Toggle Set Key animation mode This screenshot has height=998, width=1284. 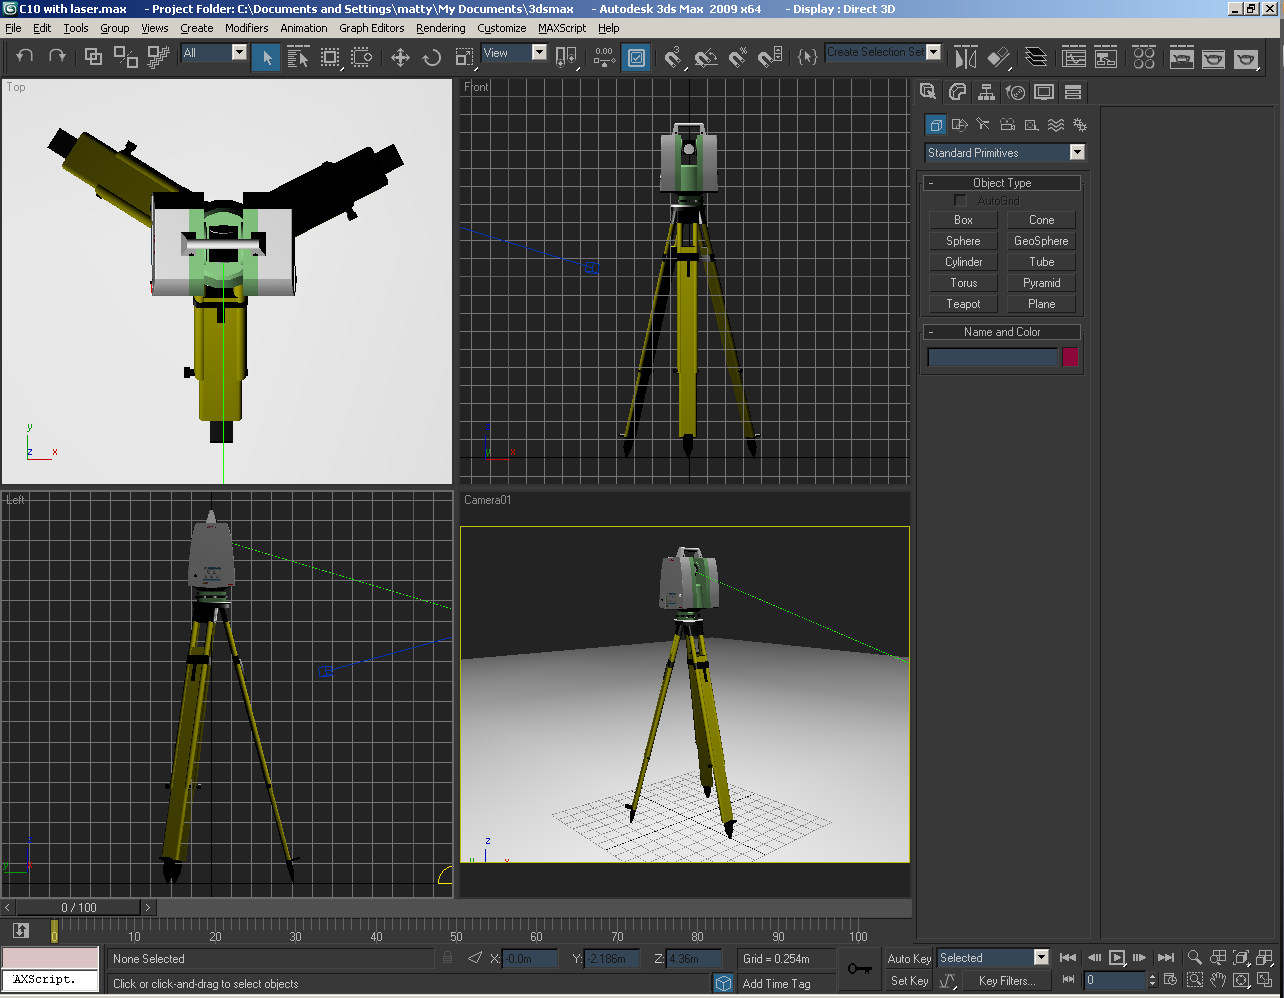coord(909,981)
